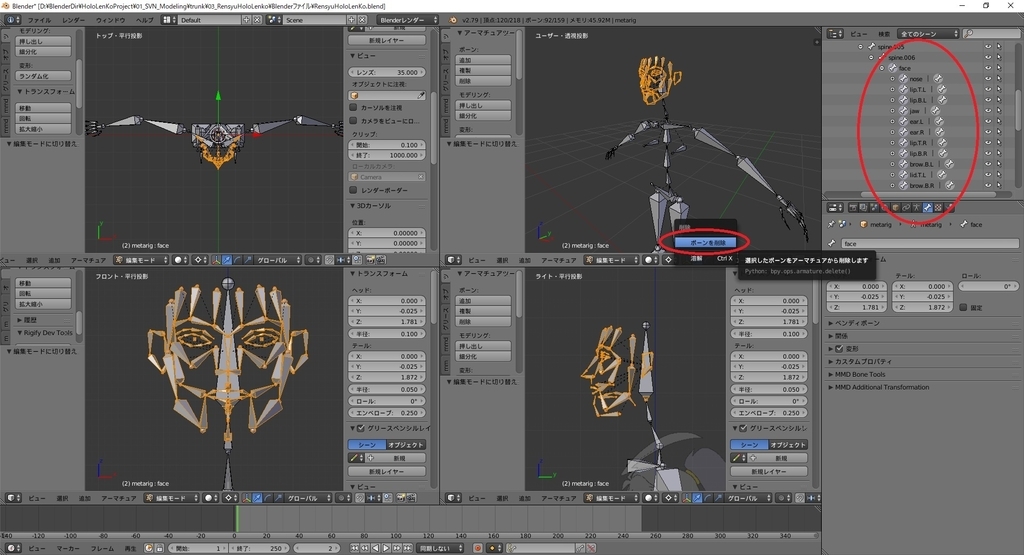The height and width of the screenshot is (555, 1024).
Task: Click the properties editor type icon
Action: 835,208
